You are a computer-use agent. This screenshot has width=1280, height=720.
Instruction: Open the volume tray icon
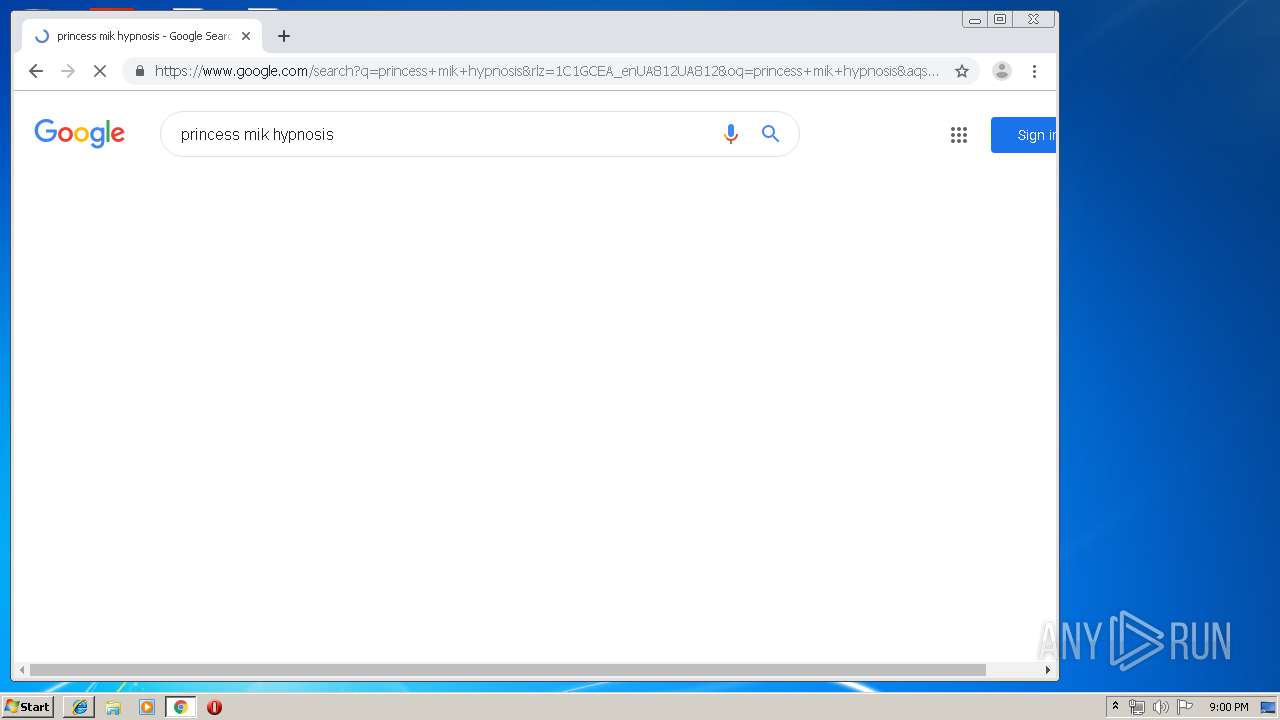[1161, 707]
